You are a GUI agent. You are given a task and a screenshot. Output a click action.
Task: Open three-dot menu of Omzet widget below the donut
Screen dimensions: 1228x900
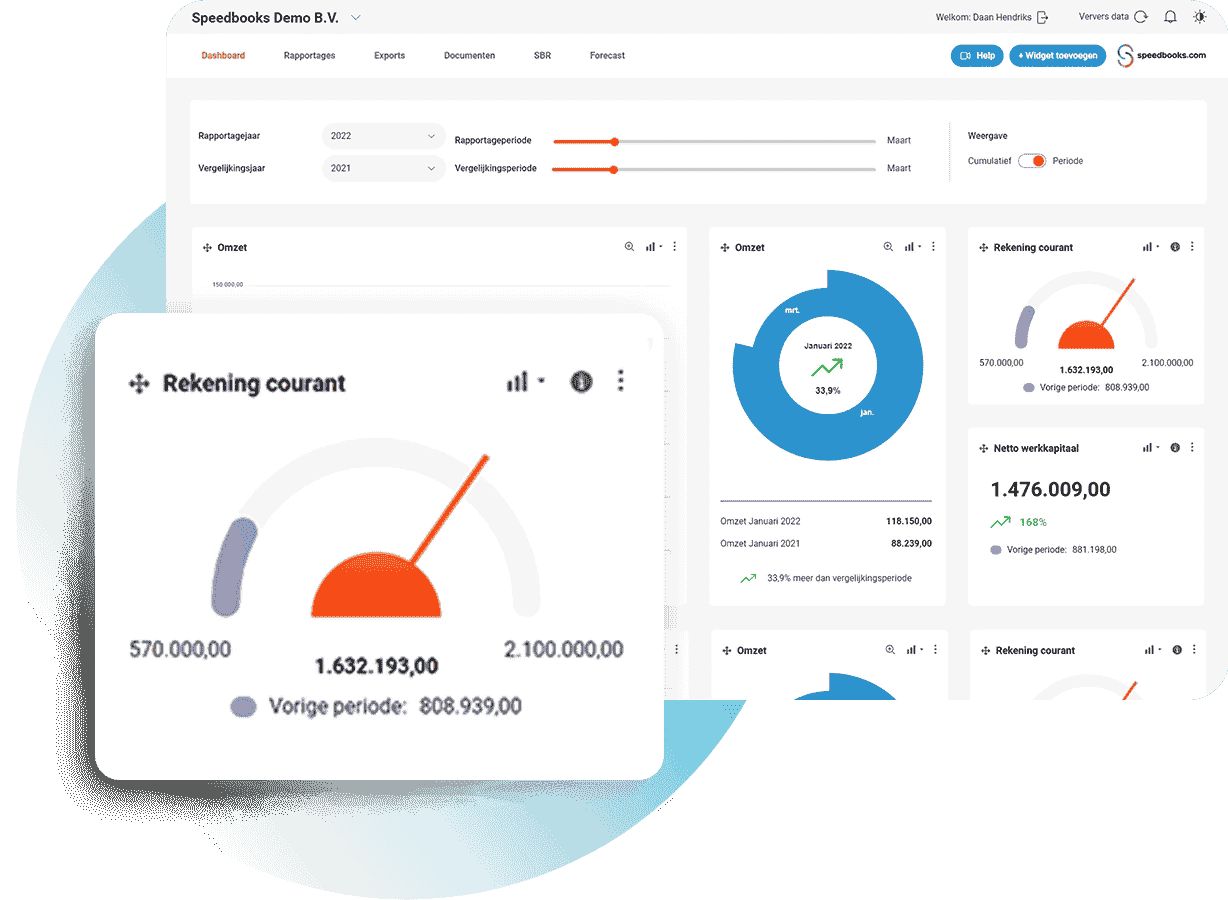[935, 650]
